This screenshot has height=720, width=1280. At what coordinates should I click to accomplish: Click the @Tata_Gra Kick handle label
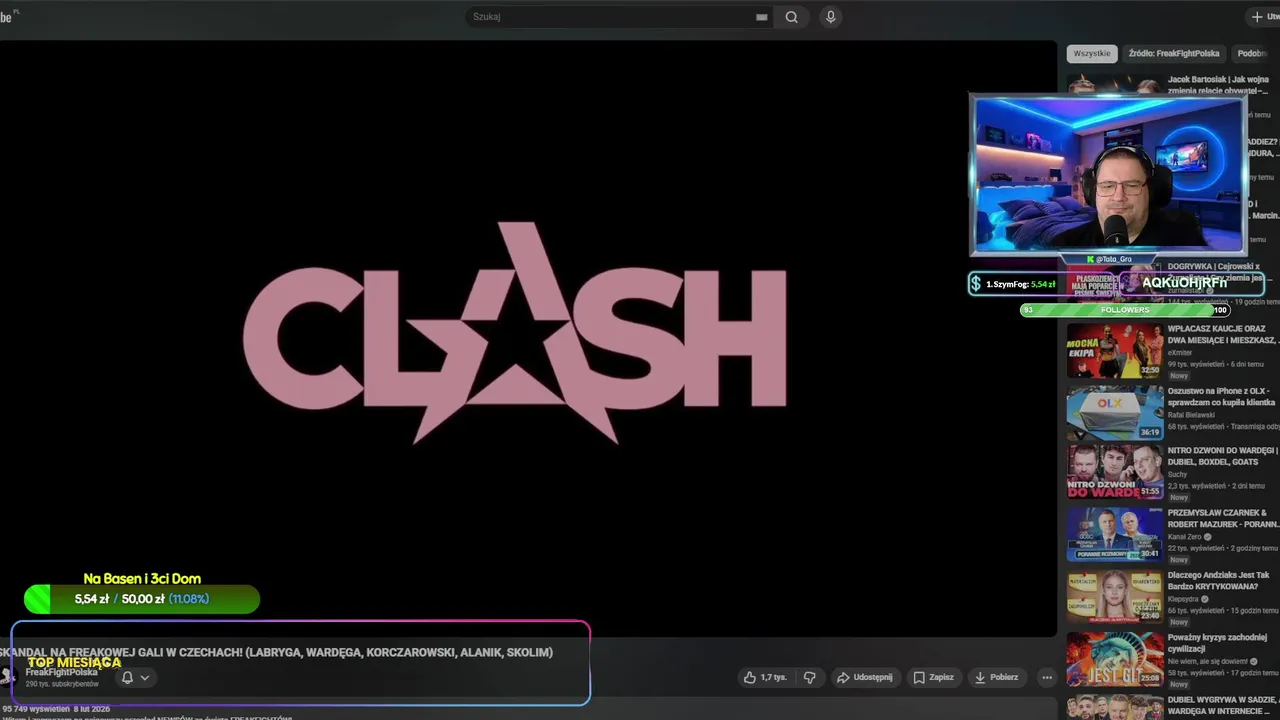coord(1110,259)
